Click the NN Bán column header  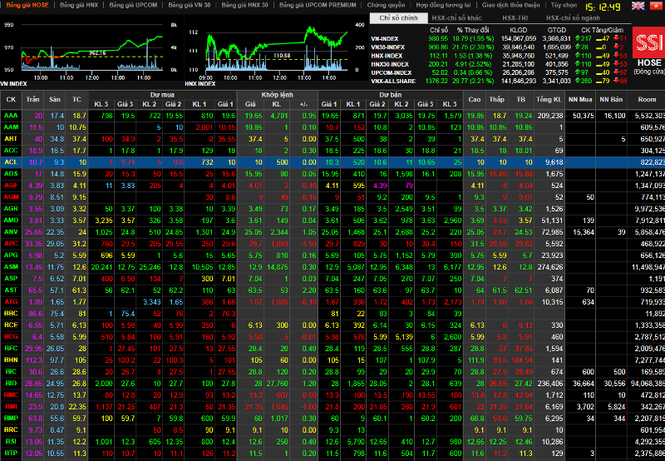(611, 100)
